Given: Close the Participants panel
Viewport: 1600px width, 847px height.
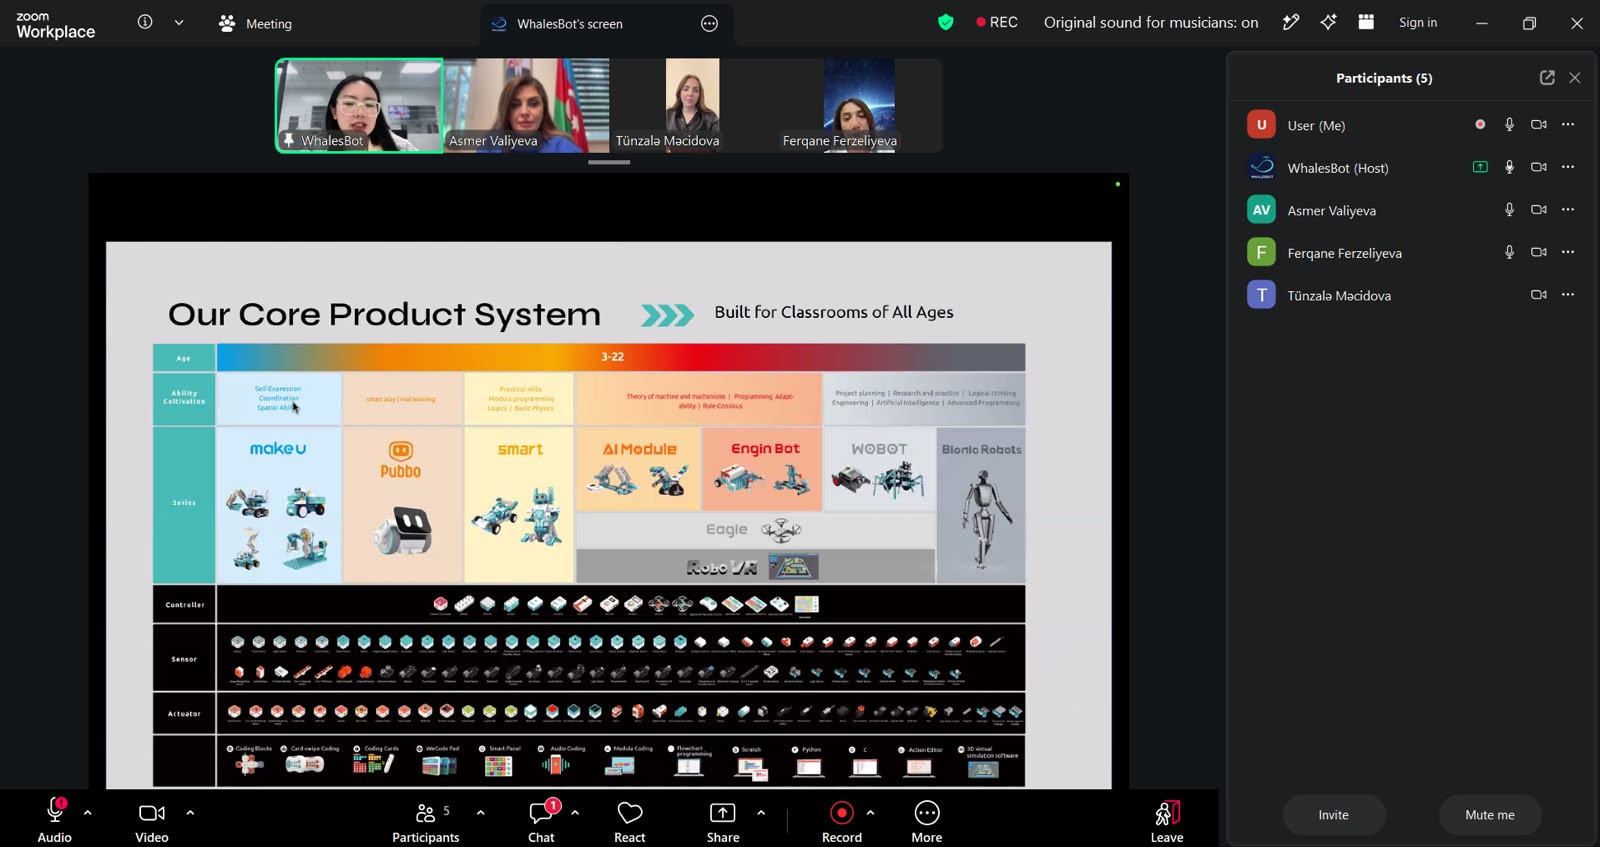Looking at the screenshot, I should [1575, 78].
